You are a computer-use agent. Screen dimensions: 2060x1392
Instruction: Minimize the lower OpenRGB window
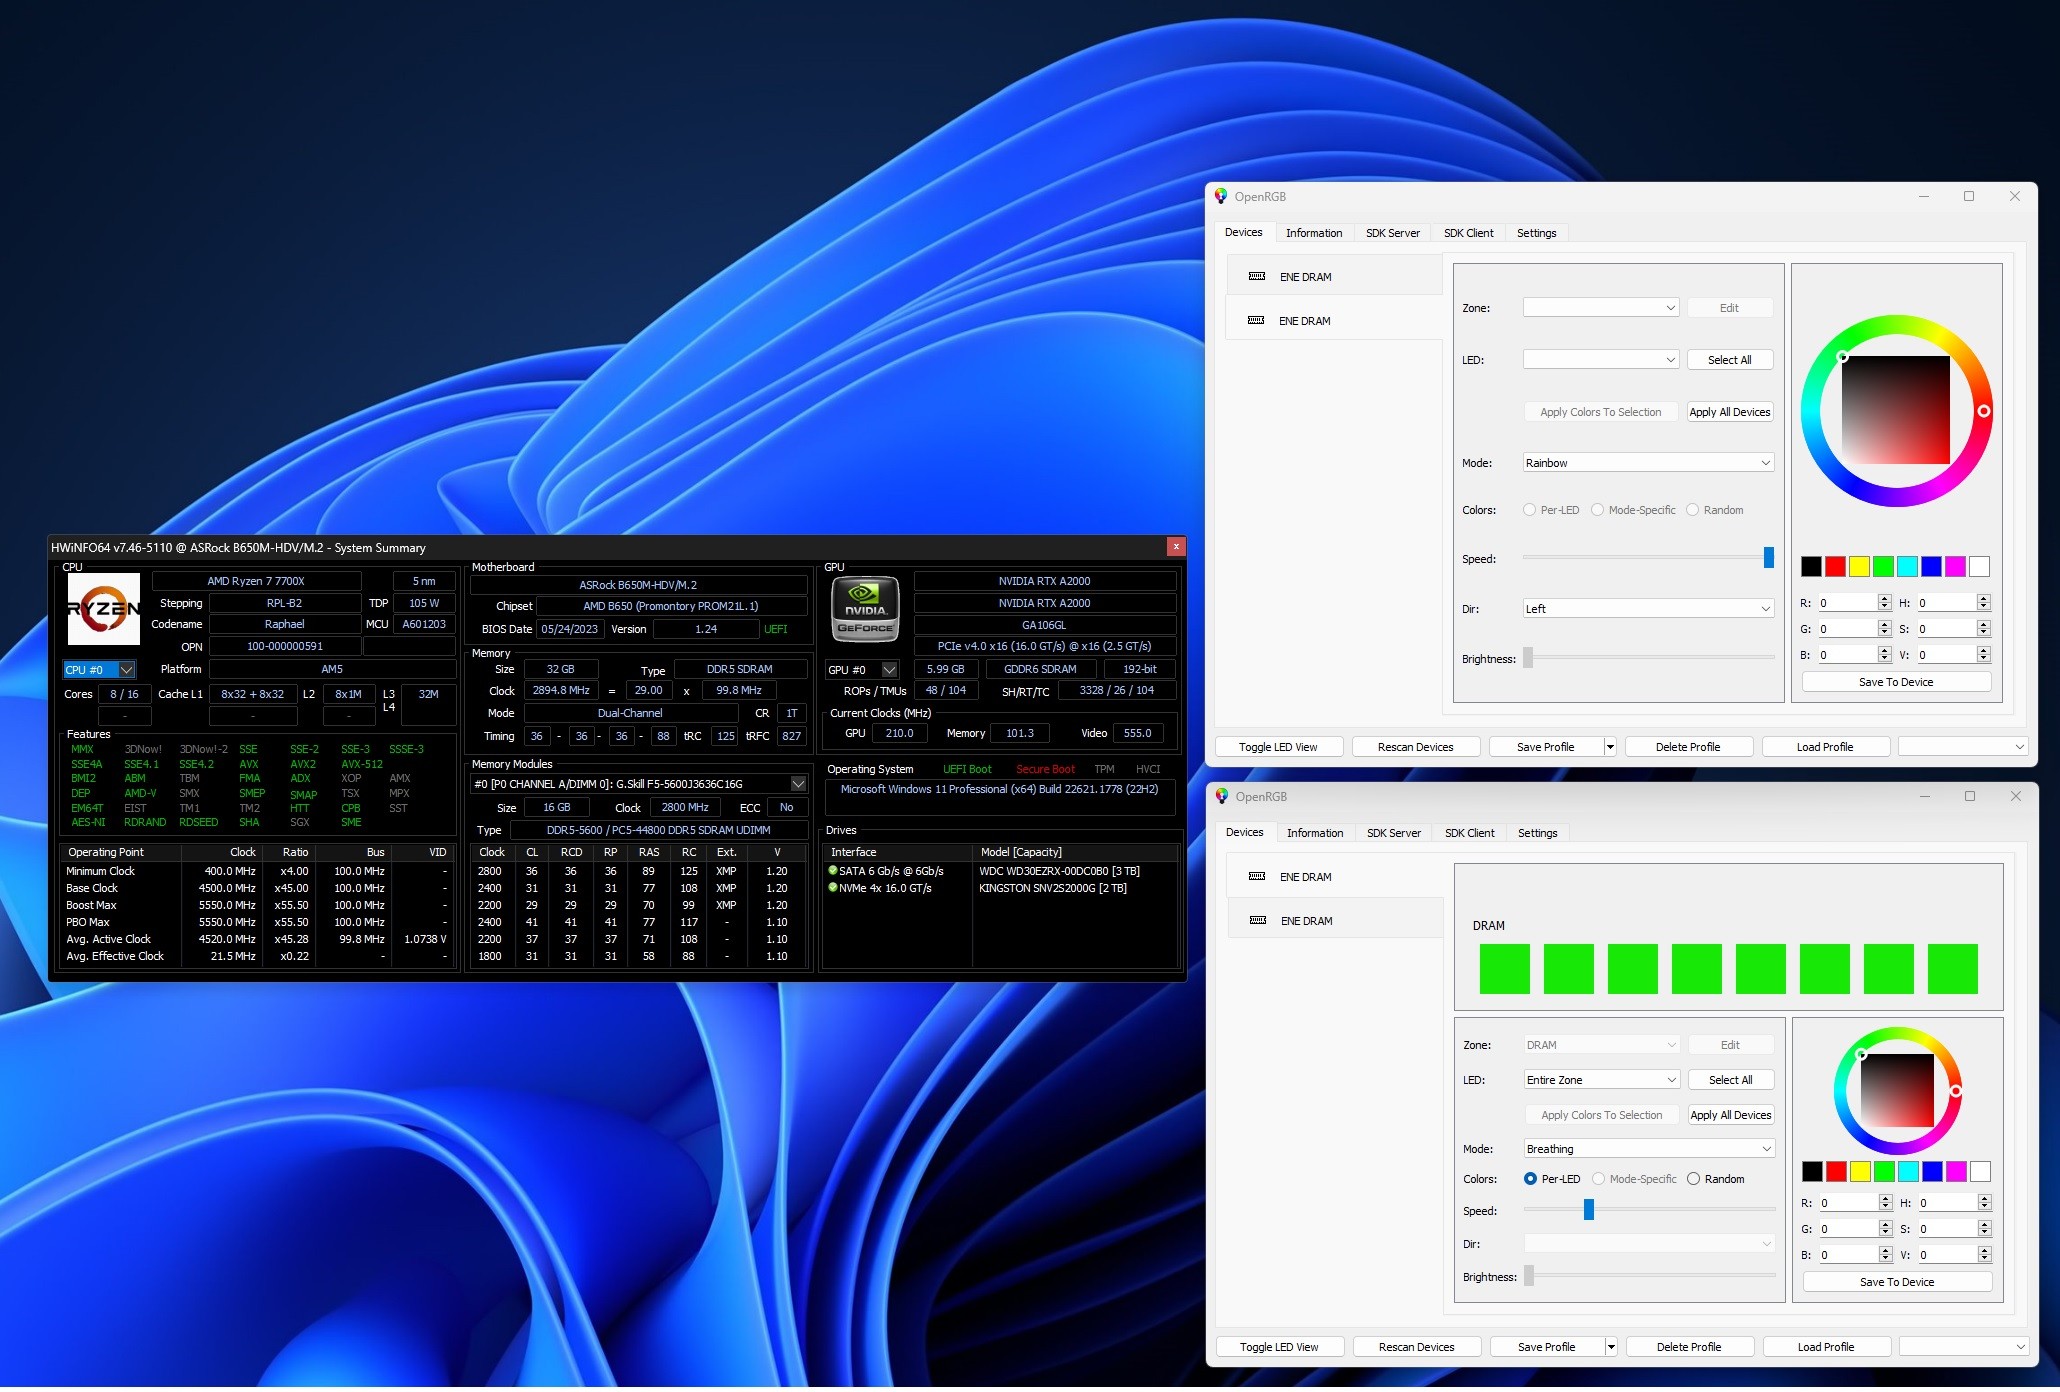point(1925,796)
